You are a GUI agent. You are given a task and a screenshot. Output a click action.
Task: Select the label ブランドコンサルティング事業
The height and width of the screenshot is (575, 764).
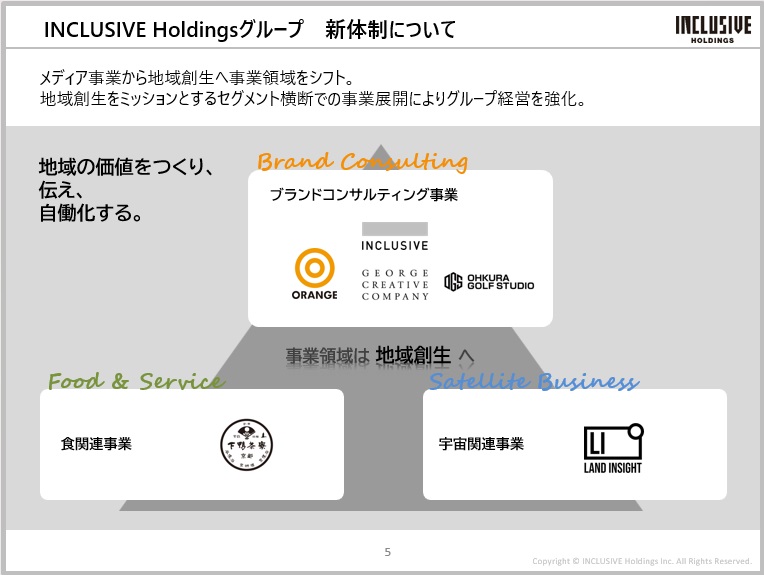pyautogui.click(x=364, y=195)
